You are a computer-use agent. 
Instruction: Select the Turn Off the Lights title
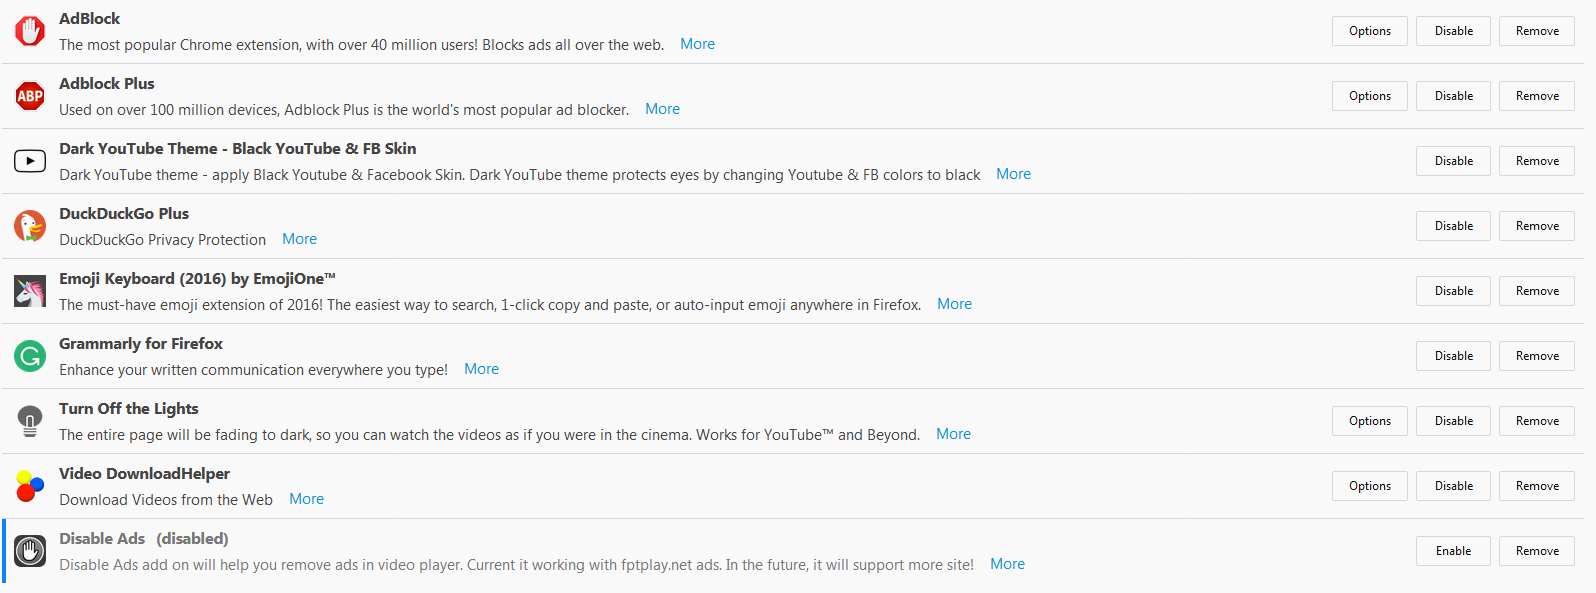(x=129, y=408)
